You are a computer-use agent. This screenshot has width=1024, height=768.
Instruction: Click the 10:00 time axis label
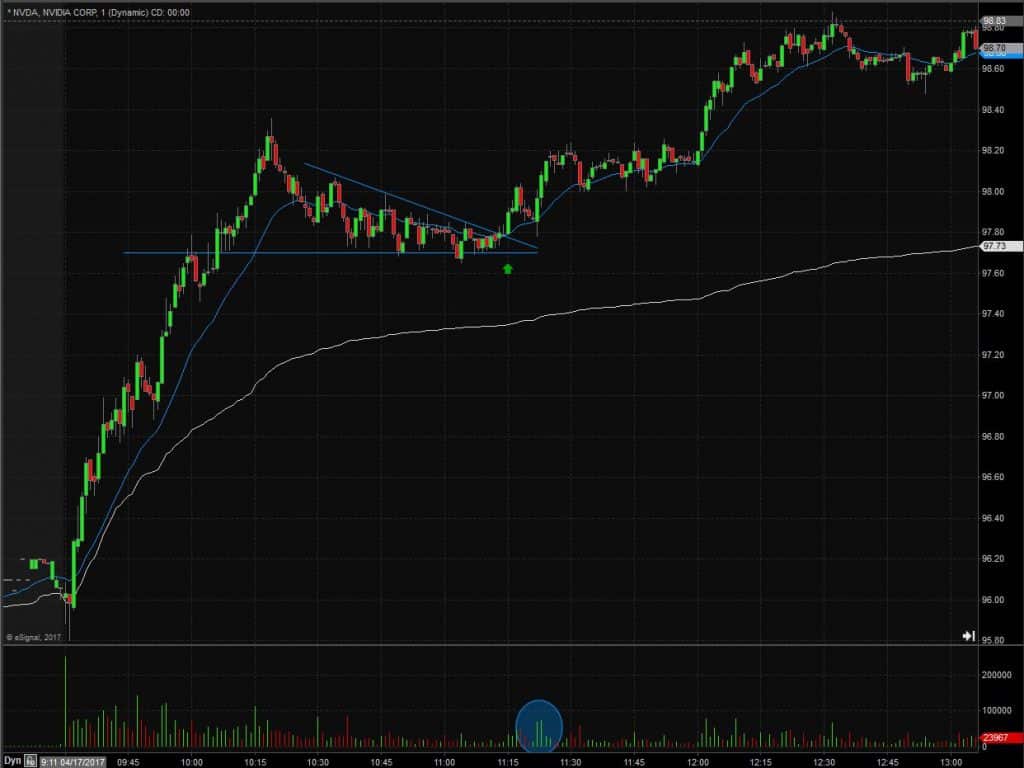191,762
